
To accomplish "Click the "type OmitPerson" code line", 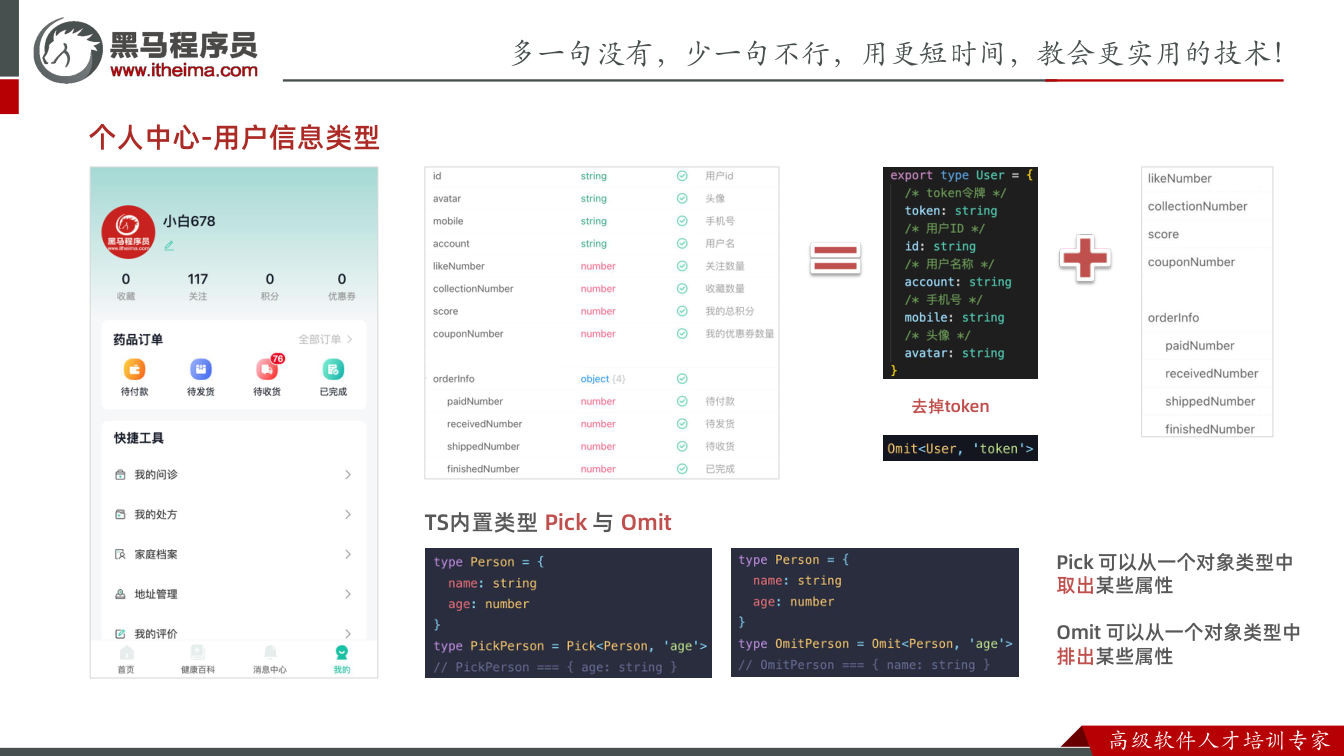I will [x=875, y=644].
